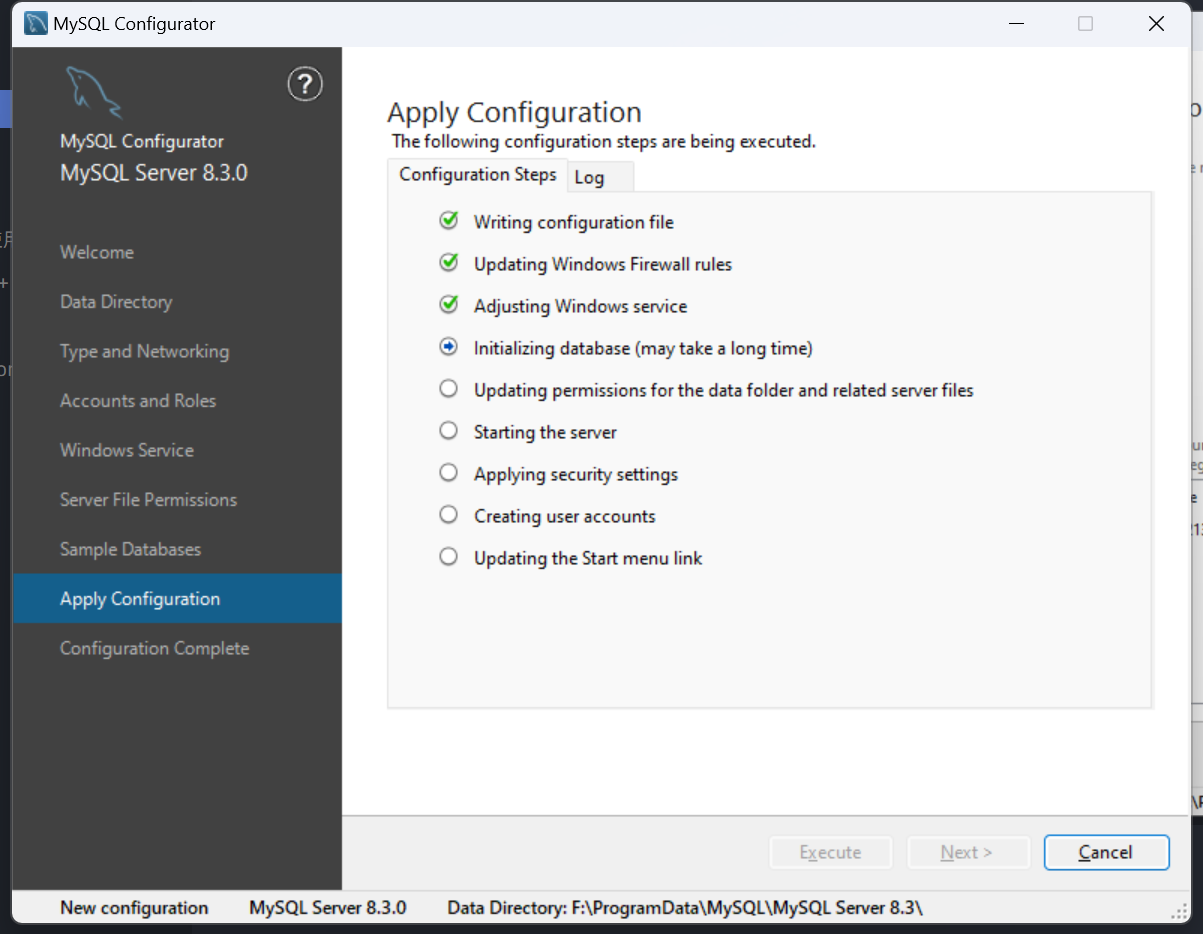Close the MySQL Configurator window
Image resolution: width=1203 pixels, height=934 pixels.
1156,24
